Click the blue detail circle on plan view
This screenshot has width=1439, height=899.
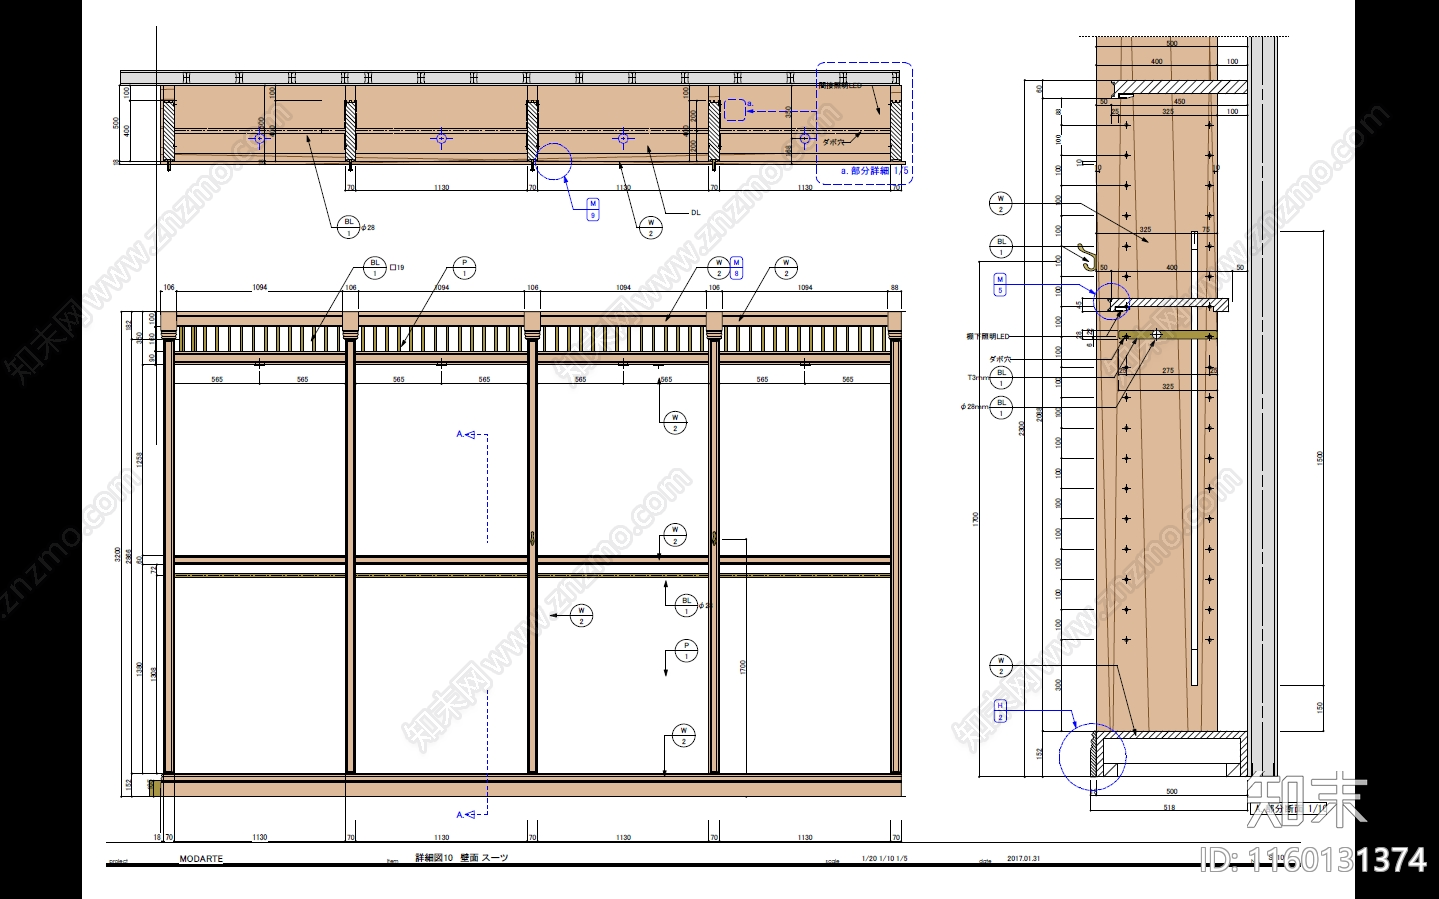[x=553, y=160]
